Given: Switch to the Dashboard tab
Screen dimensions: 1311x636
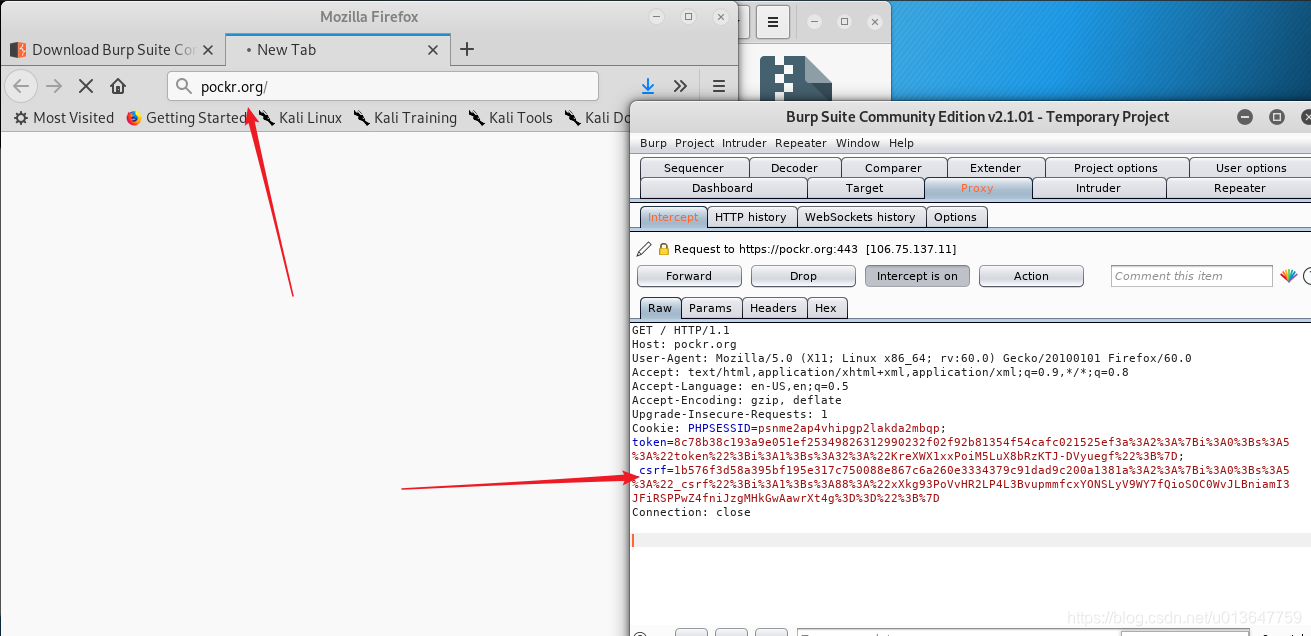Looking at the screenshot, I should (x=722, y=188).
